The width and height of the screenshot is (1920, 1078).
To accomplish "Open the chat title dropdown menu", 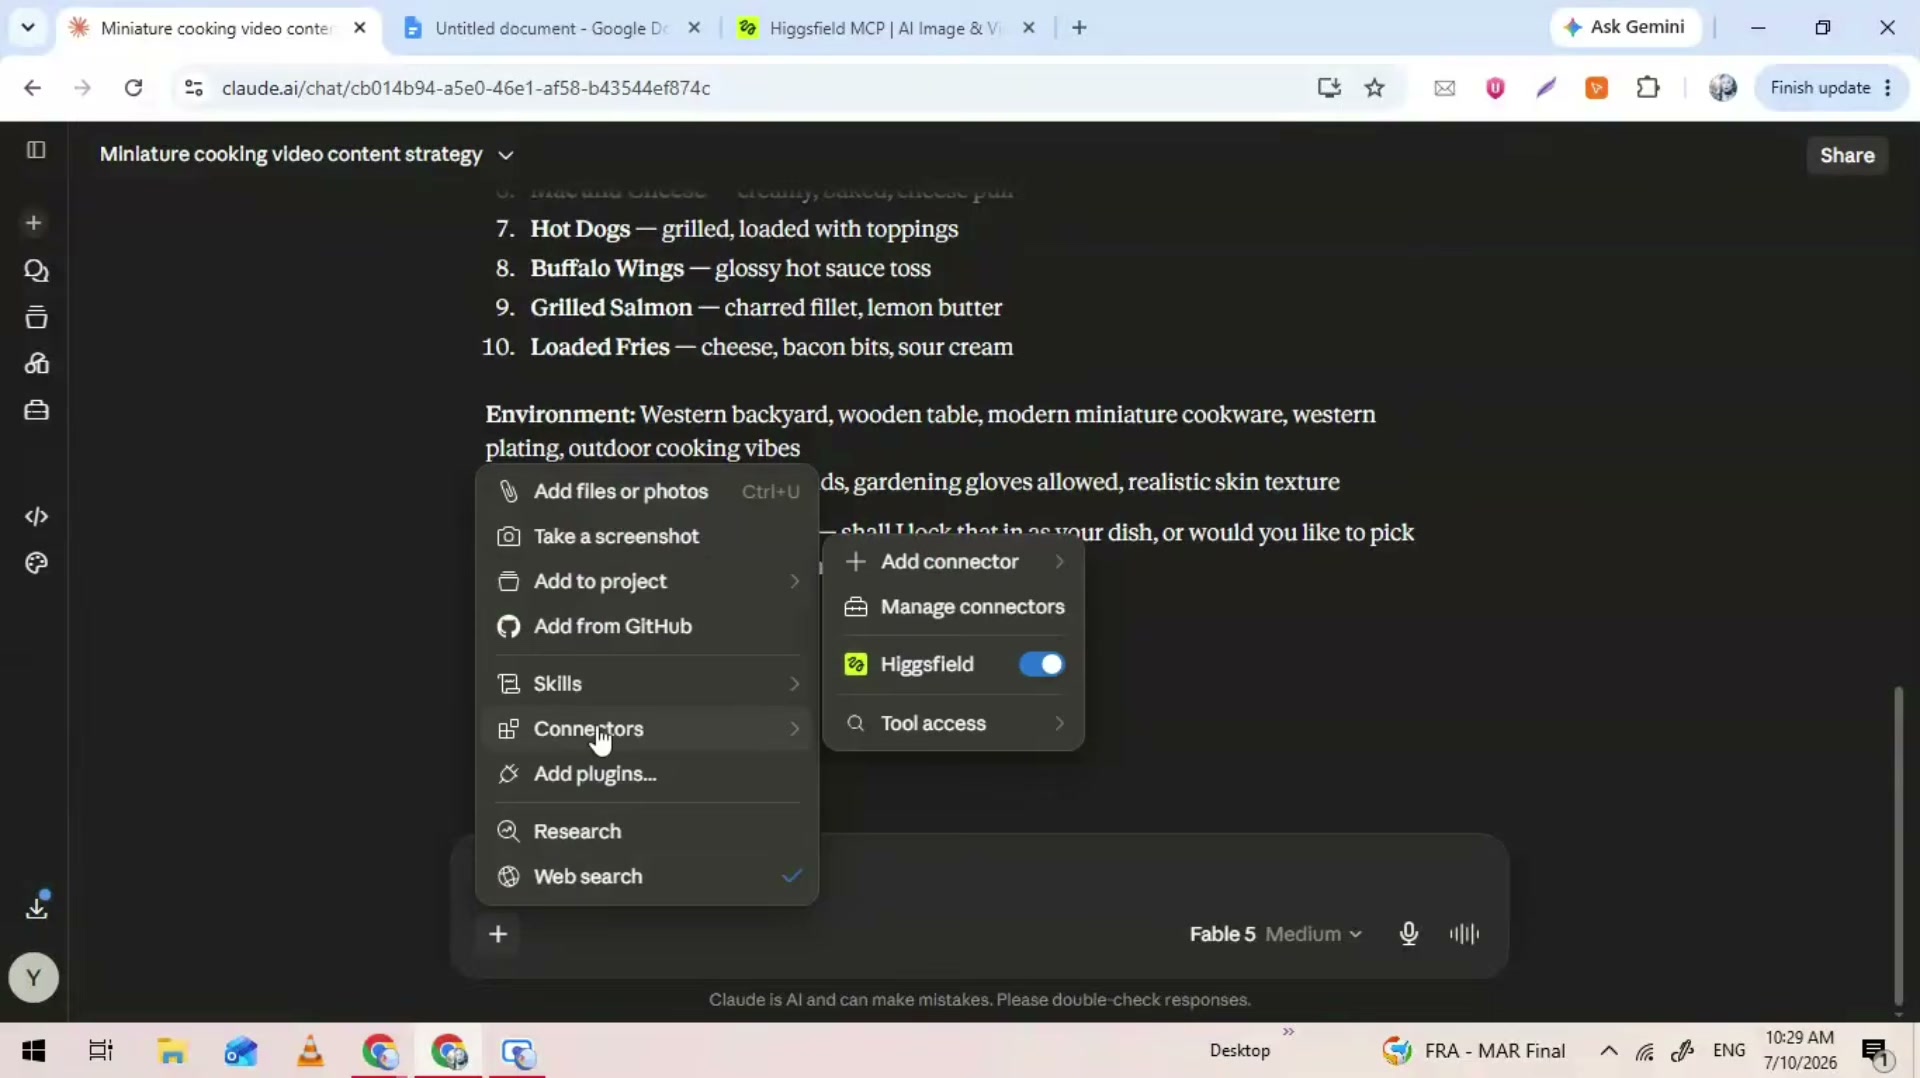I will pyautogui.click(x=506, y=155).
